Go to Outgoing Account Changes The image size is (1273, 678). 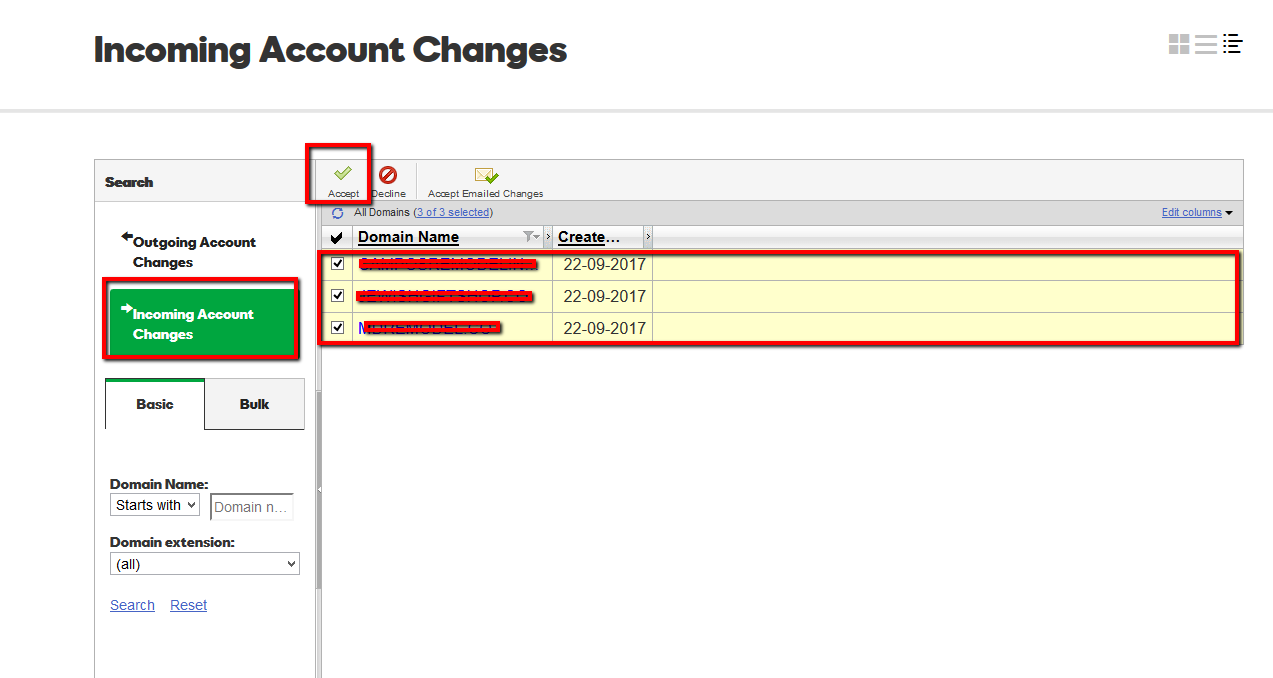pyautogui.click(x=194, y=252)
